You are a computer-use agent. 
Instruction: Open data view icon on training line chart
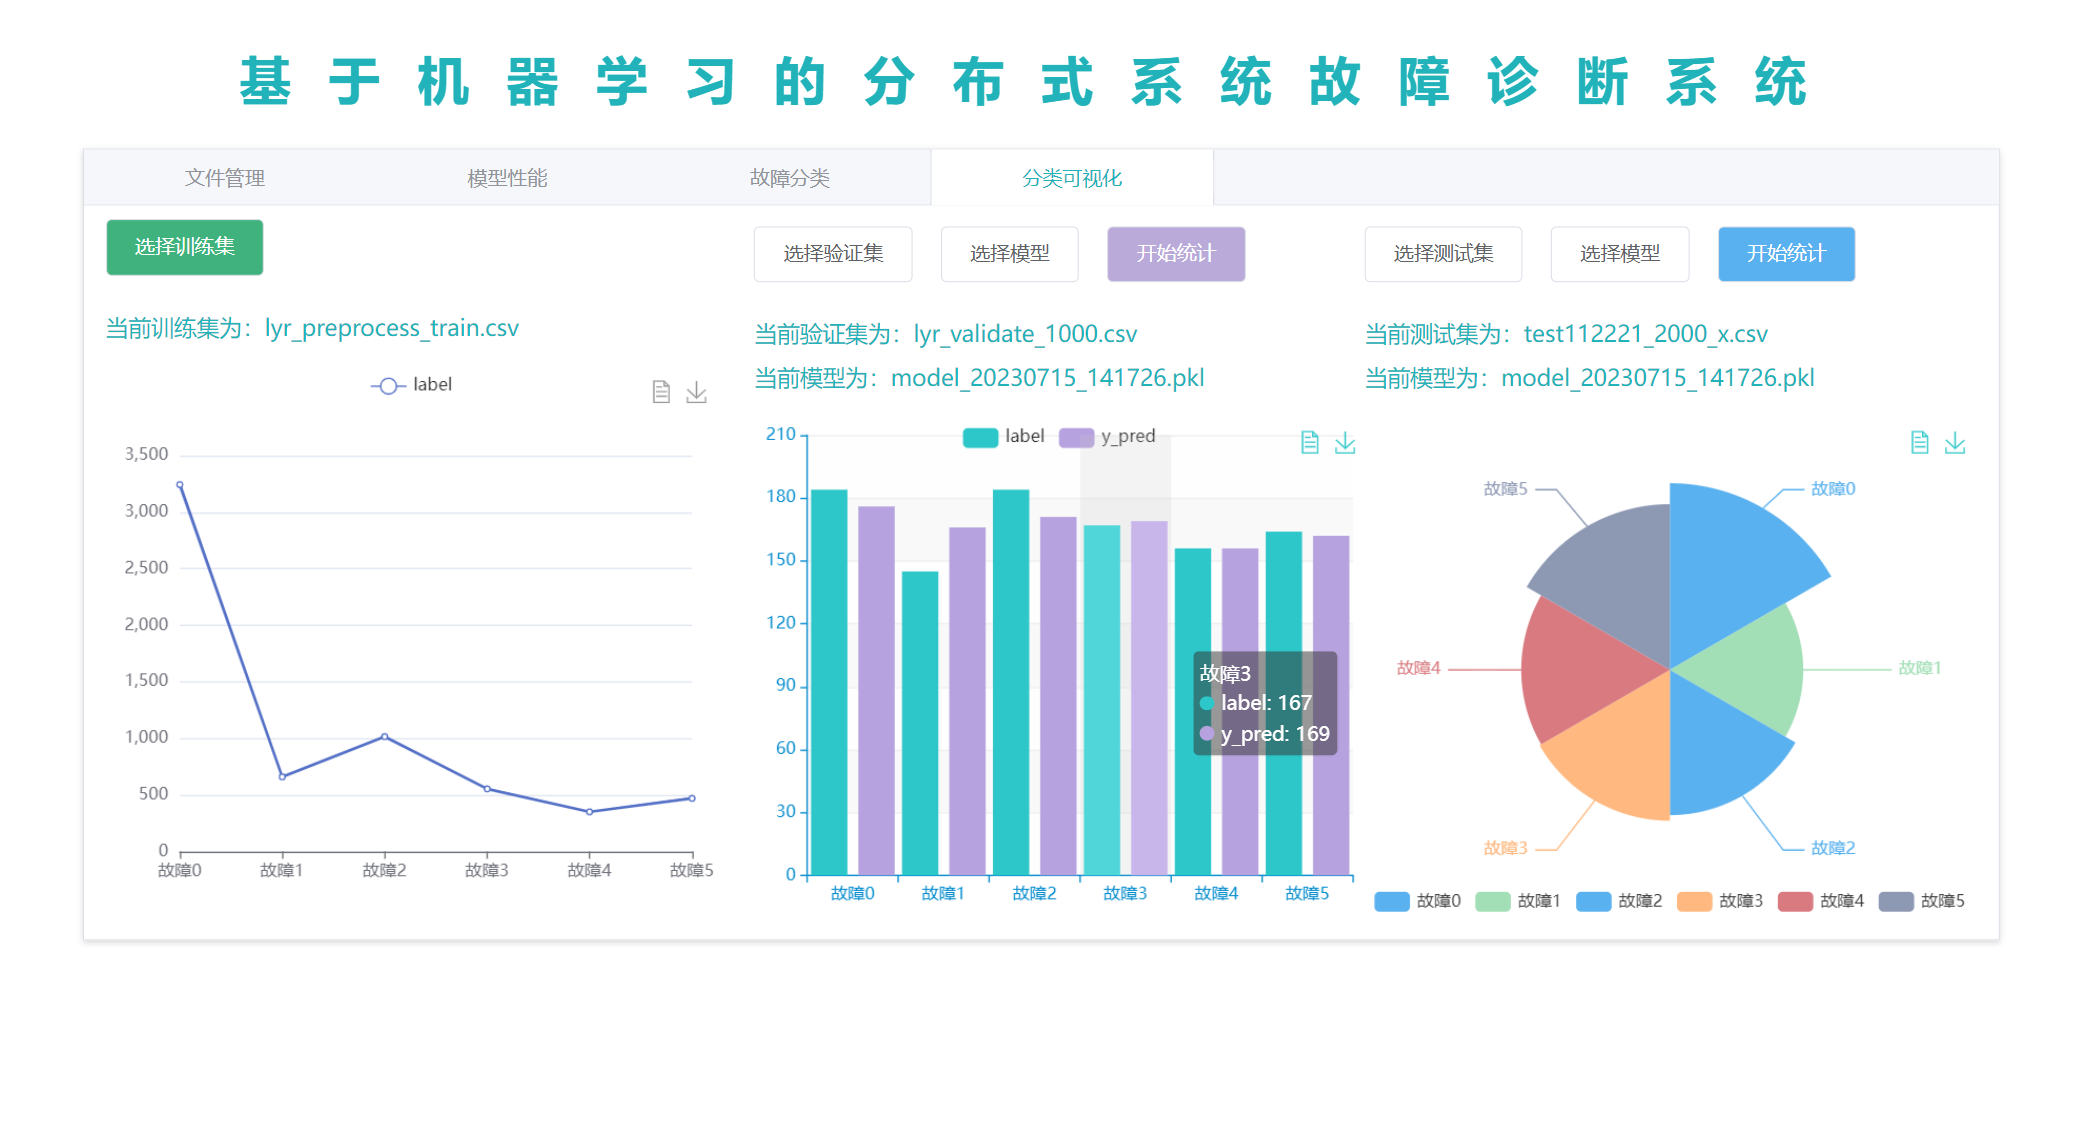coord(661,392)
